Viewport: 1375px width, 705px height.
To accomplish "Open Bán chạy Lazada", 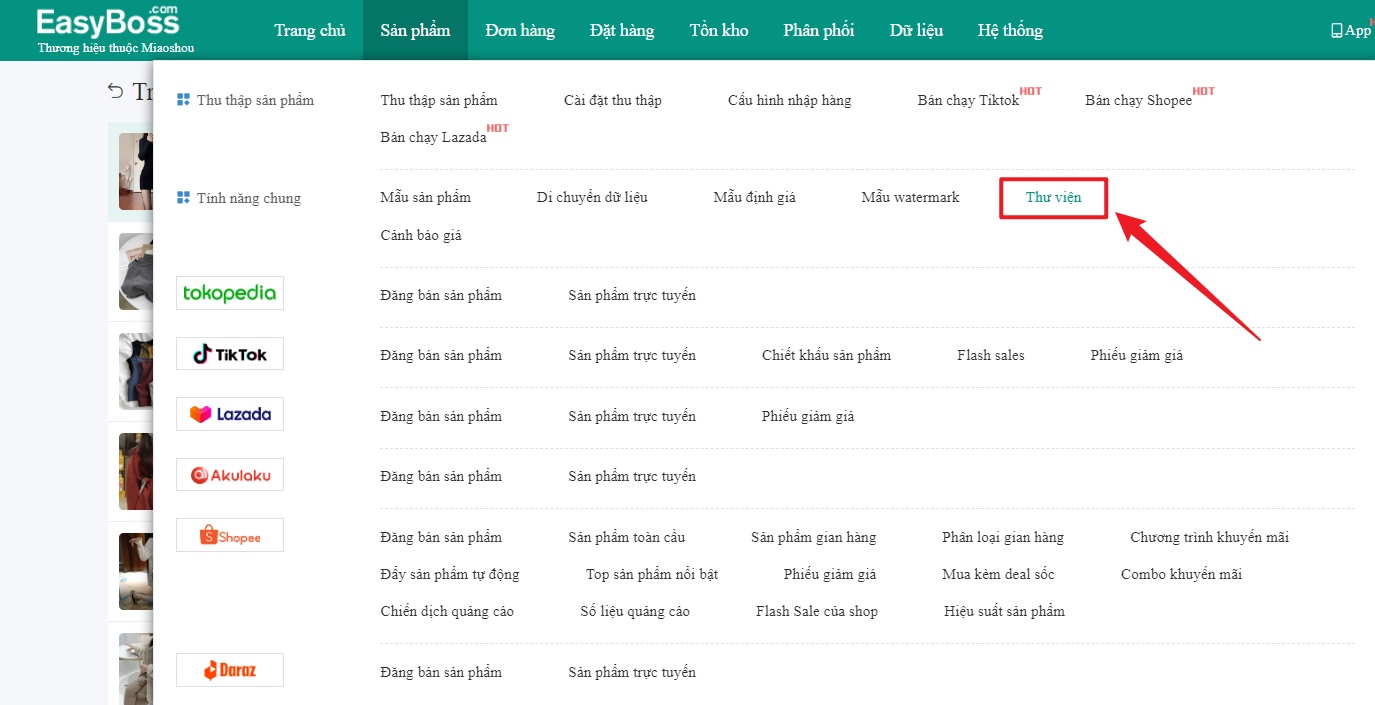I will tap(434, 137).
